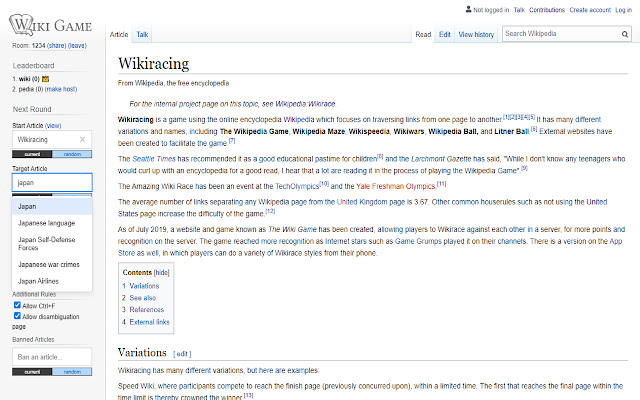
Task: Click citation reference [12]
Action: click(x=270, y=211)
